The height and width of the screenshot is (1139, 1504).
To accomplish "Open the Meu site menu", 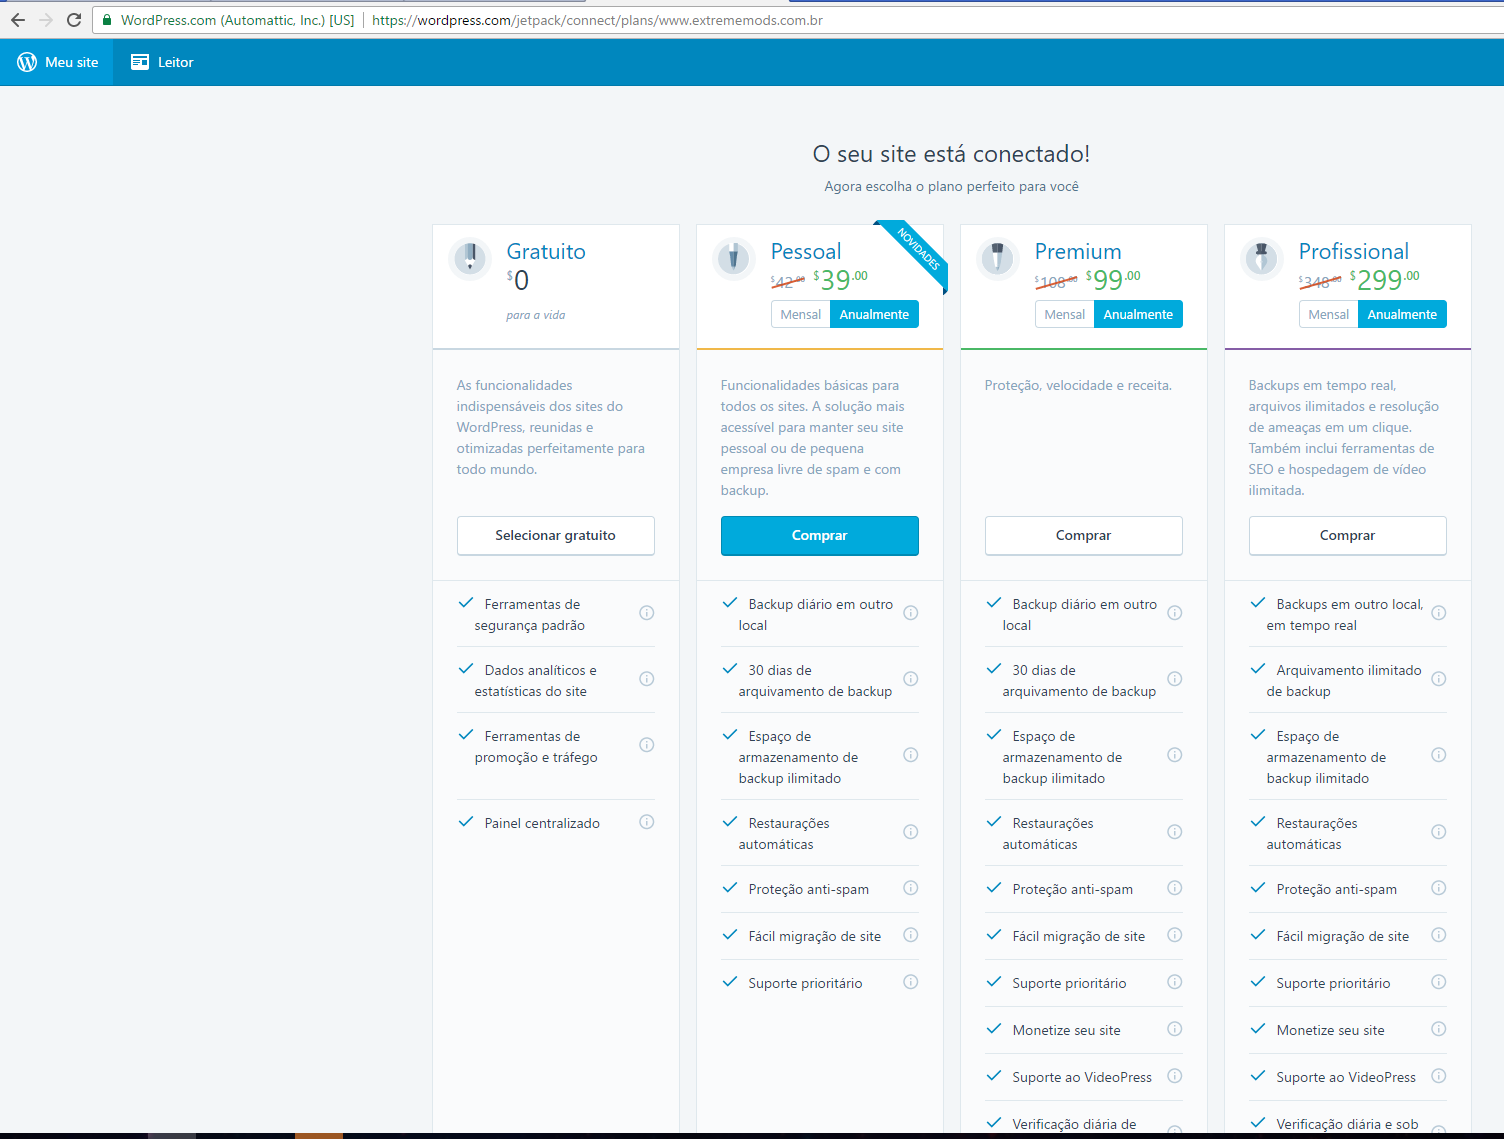I will point(57,62).
